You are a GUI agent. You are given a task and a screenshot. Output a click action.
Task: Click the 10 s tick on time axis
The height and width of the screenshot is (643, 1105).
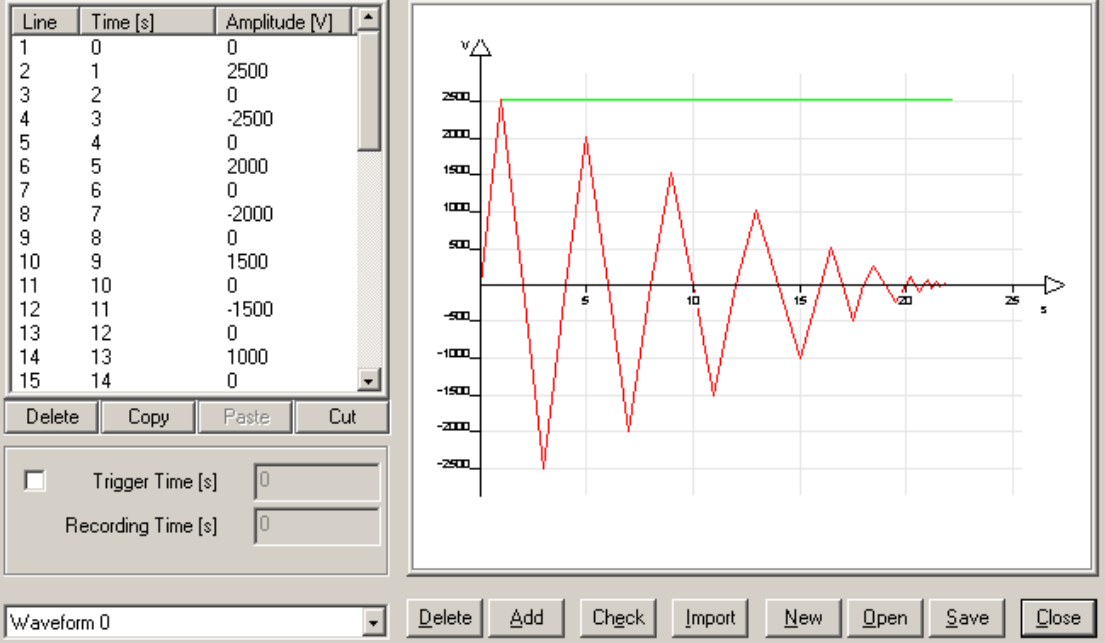pyautogui.click(x=693, y=300)
